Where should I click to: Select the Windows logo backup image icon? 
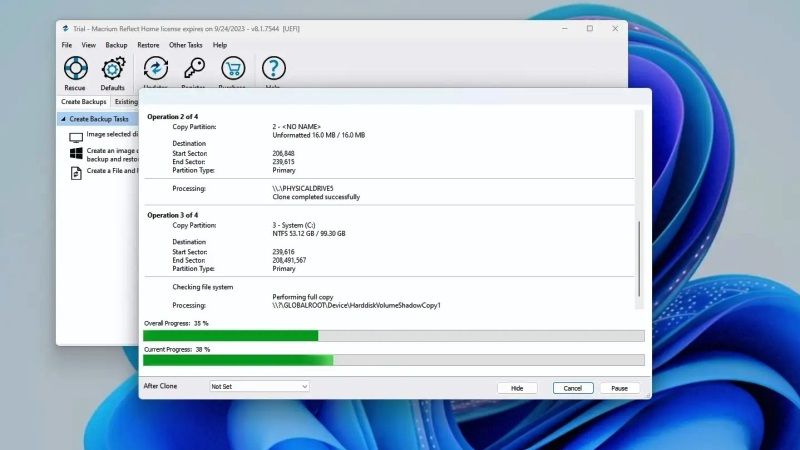[x=76, y=154]
